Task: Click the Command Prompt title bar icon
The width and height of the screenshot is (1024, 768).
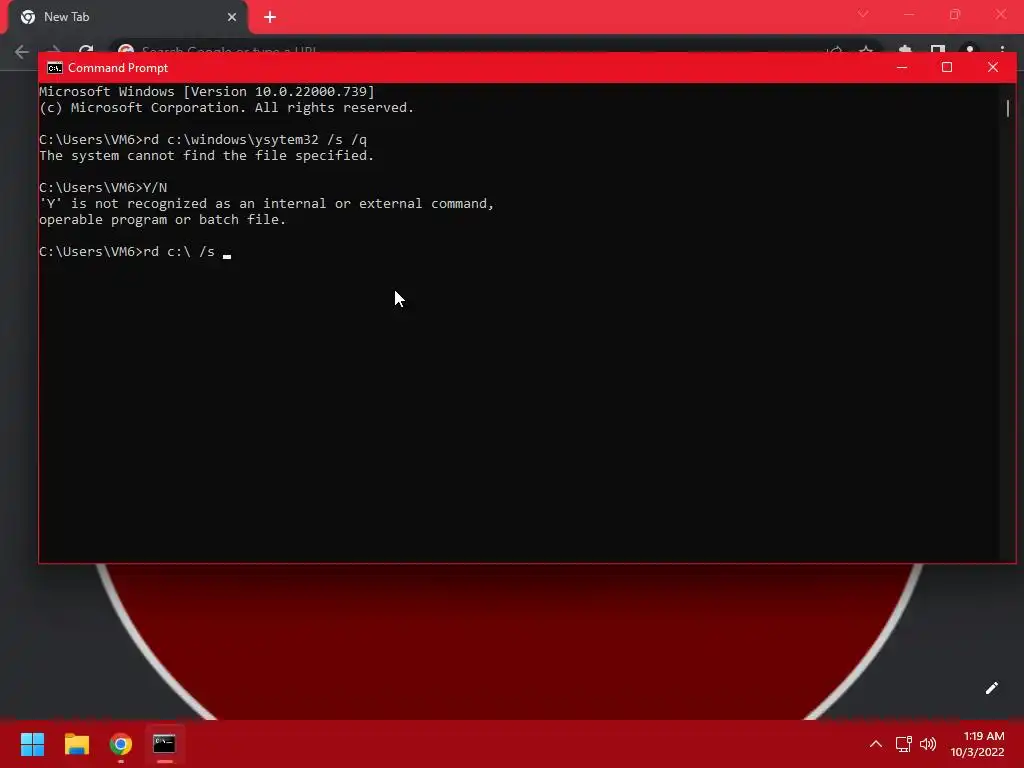Action: (55, 68)
